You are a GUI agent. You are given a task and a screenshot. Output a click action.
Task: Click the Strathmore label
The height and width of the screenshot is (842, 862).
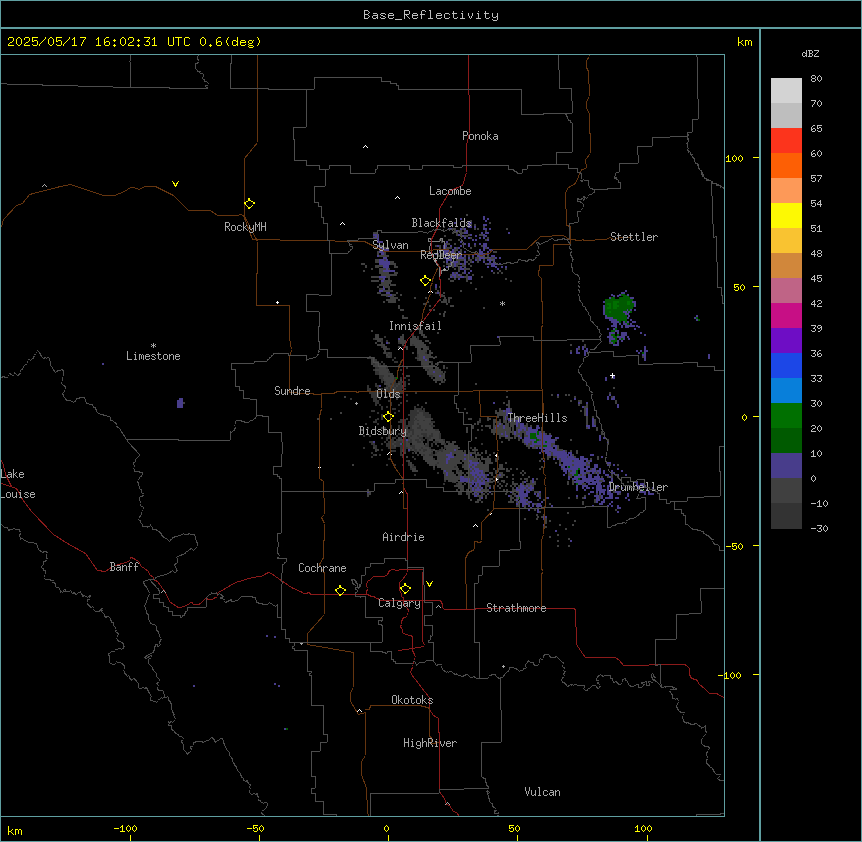516,608
